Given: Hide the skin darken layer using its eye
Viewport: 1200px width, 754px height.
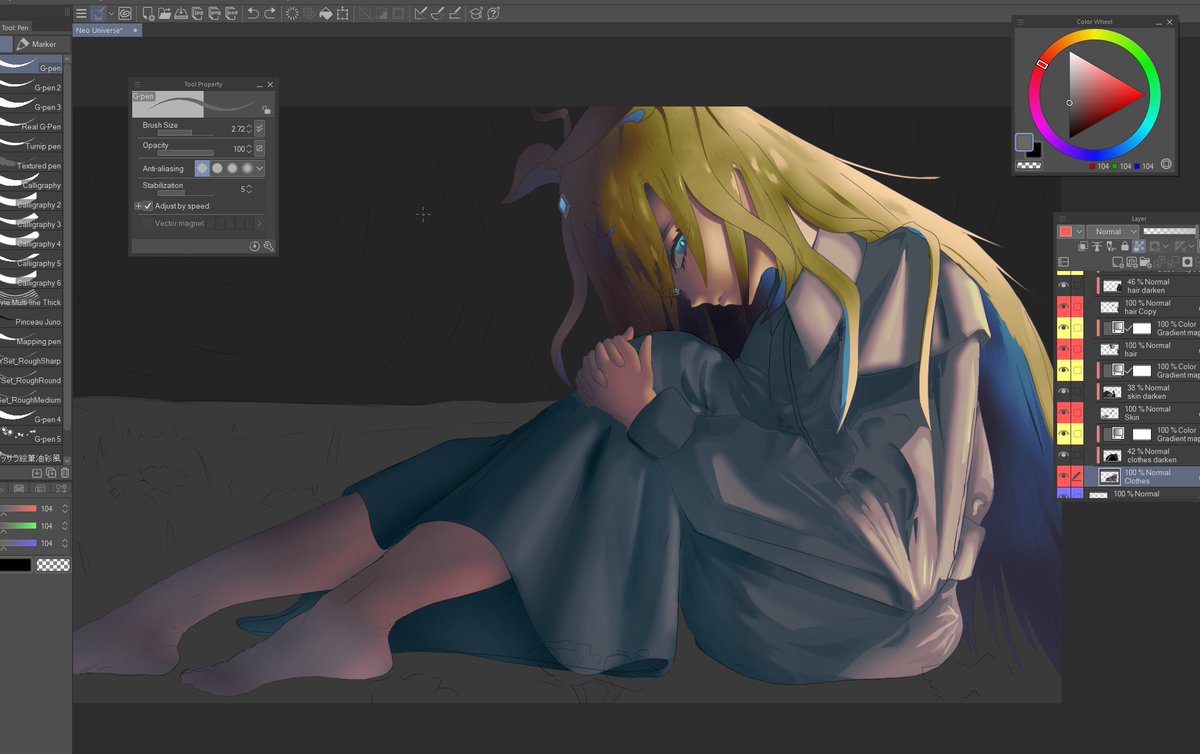Looking at the screenshot, I should pos(1063,391).
